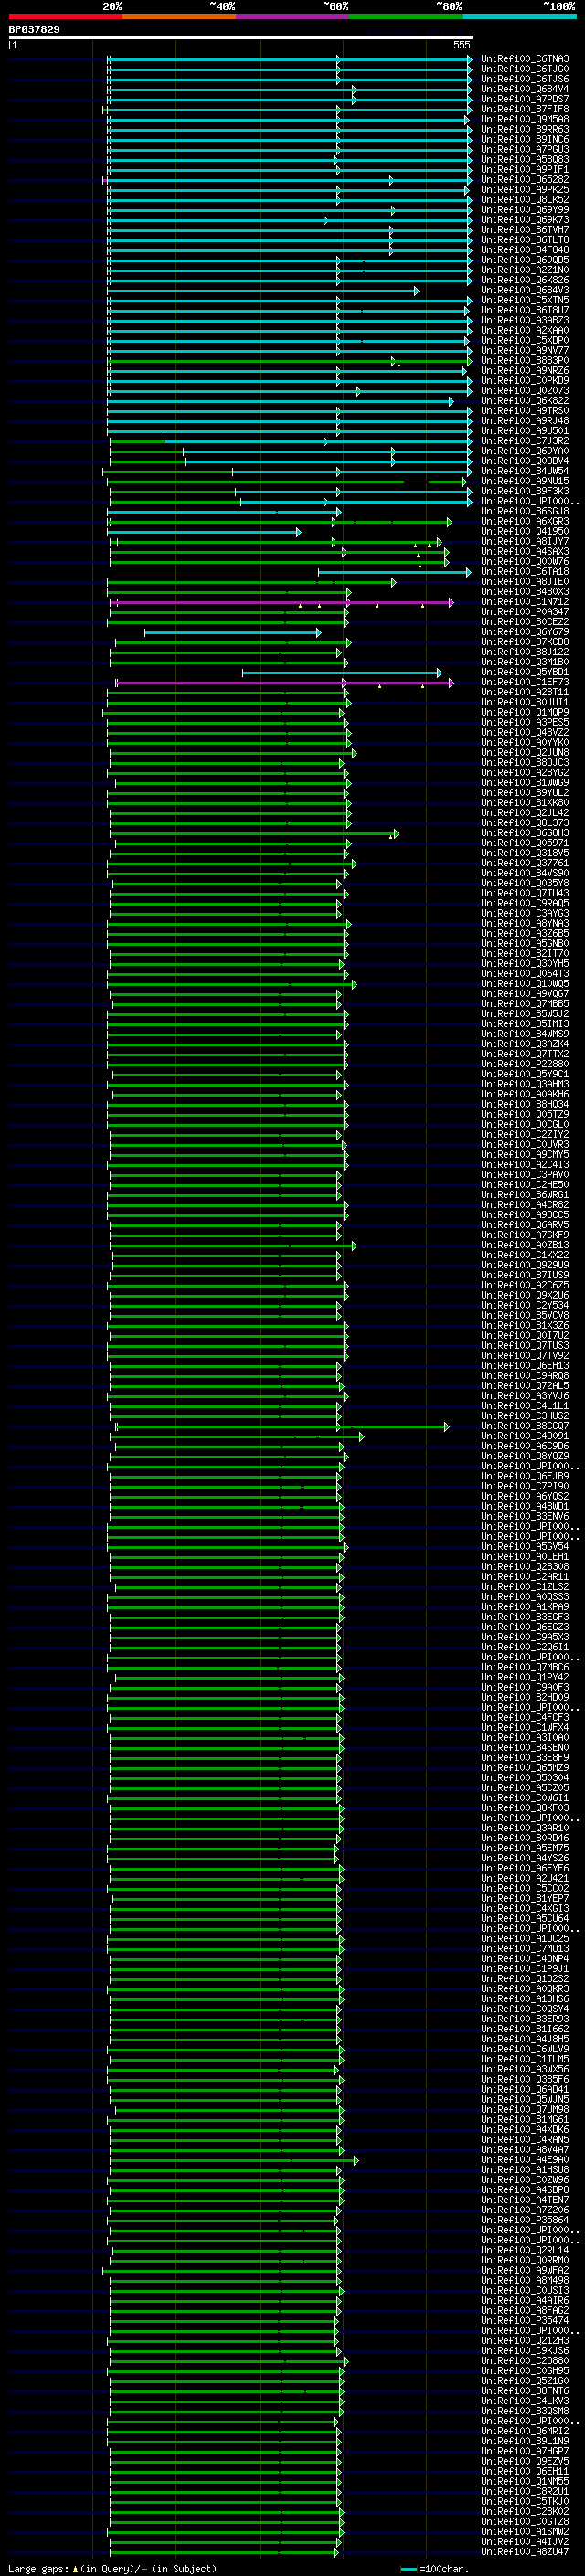The width and height of the screenshot is (585, 2576).
Task: Click the purple alignment bar for UniRef100_C1N712
Action: click(x=281, y=602)
